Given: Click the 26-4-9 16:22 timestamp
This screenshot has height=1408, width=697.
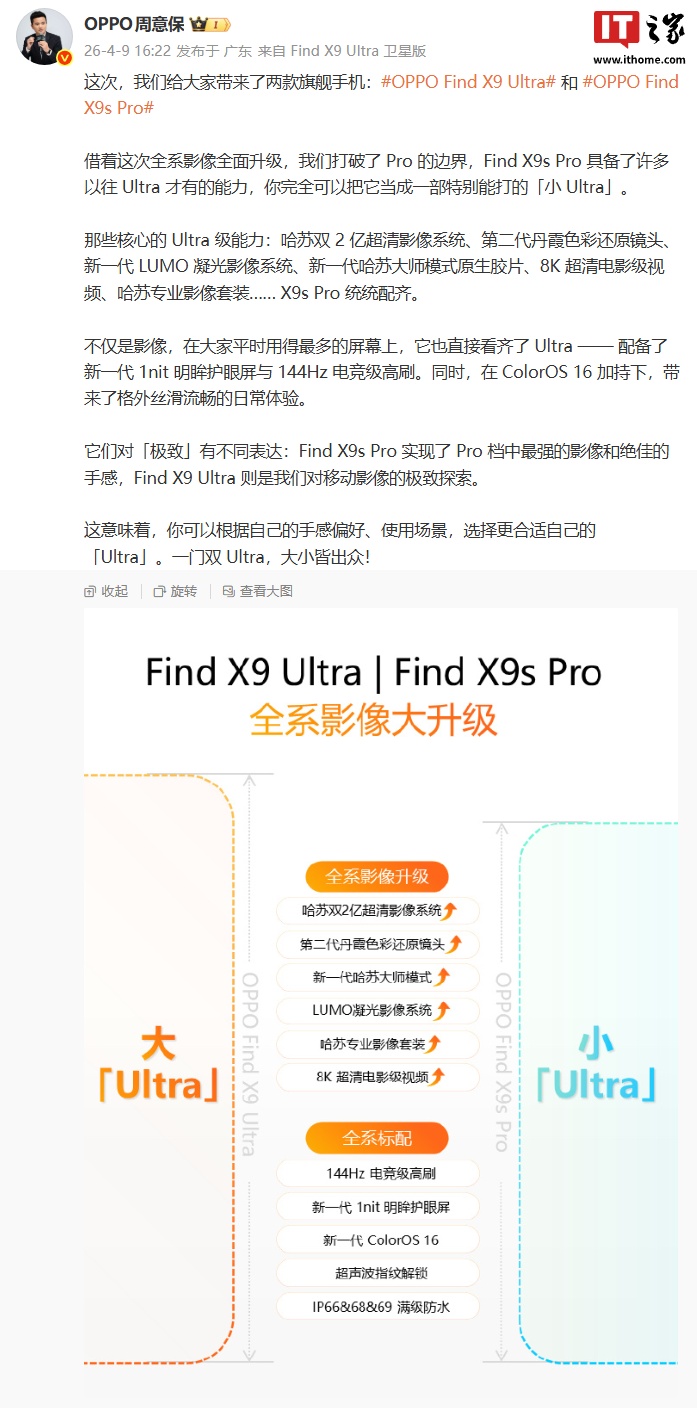Looking at the screenshot, I should pyautogui.click(x=127, y=51).
